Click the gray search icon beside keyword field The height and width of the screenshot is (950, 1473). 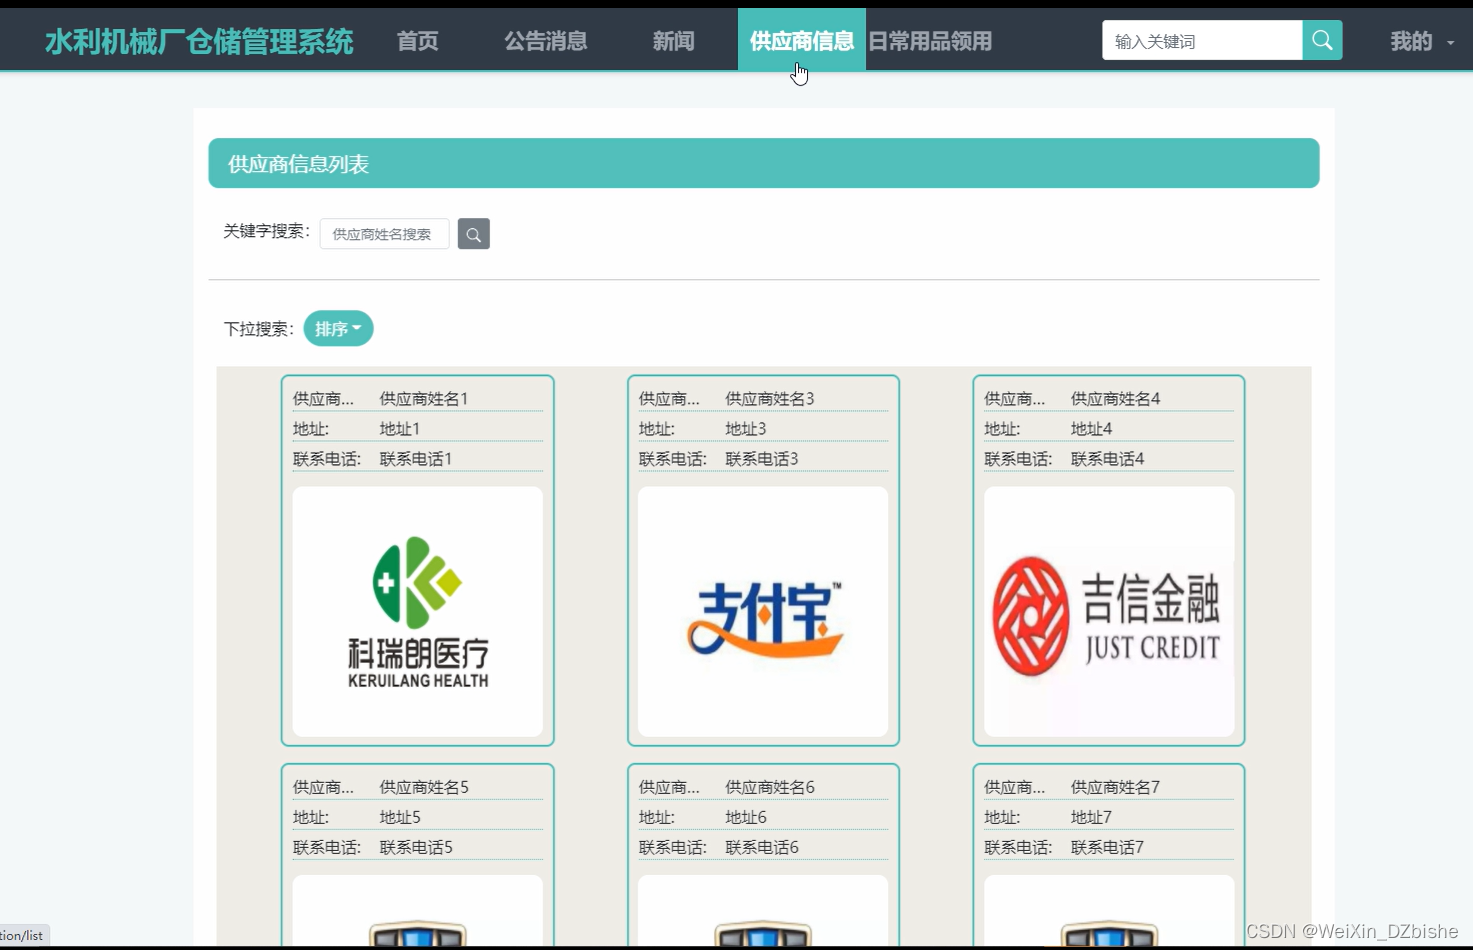pos(474,234)
